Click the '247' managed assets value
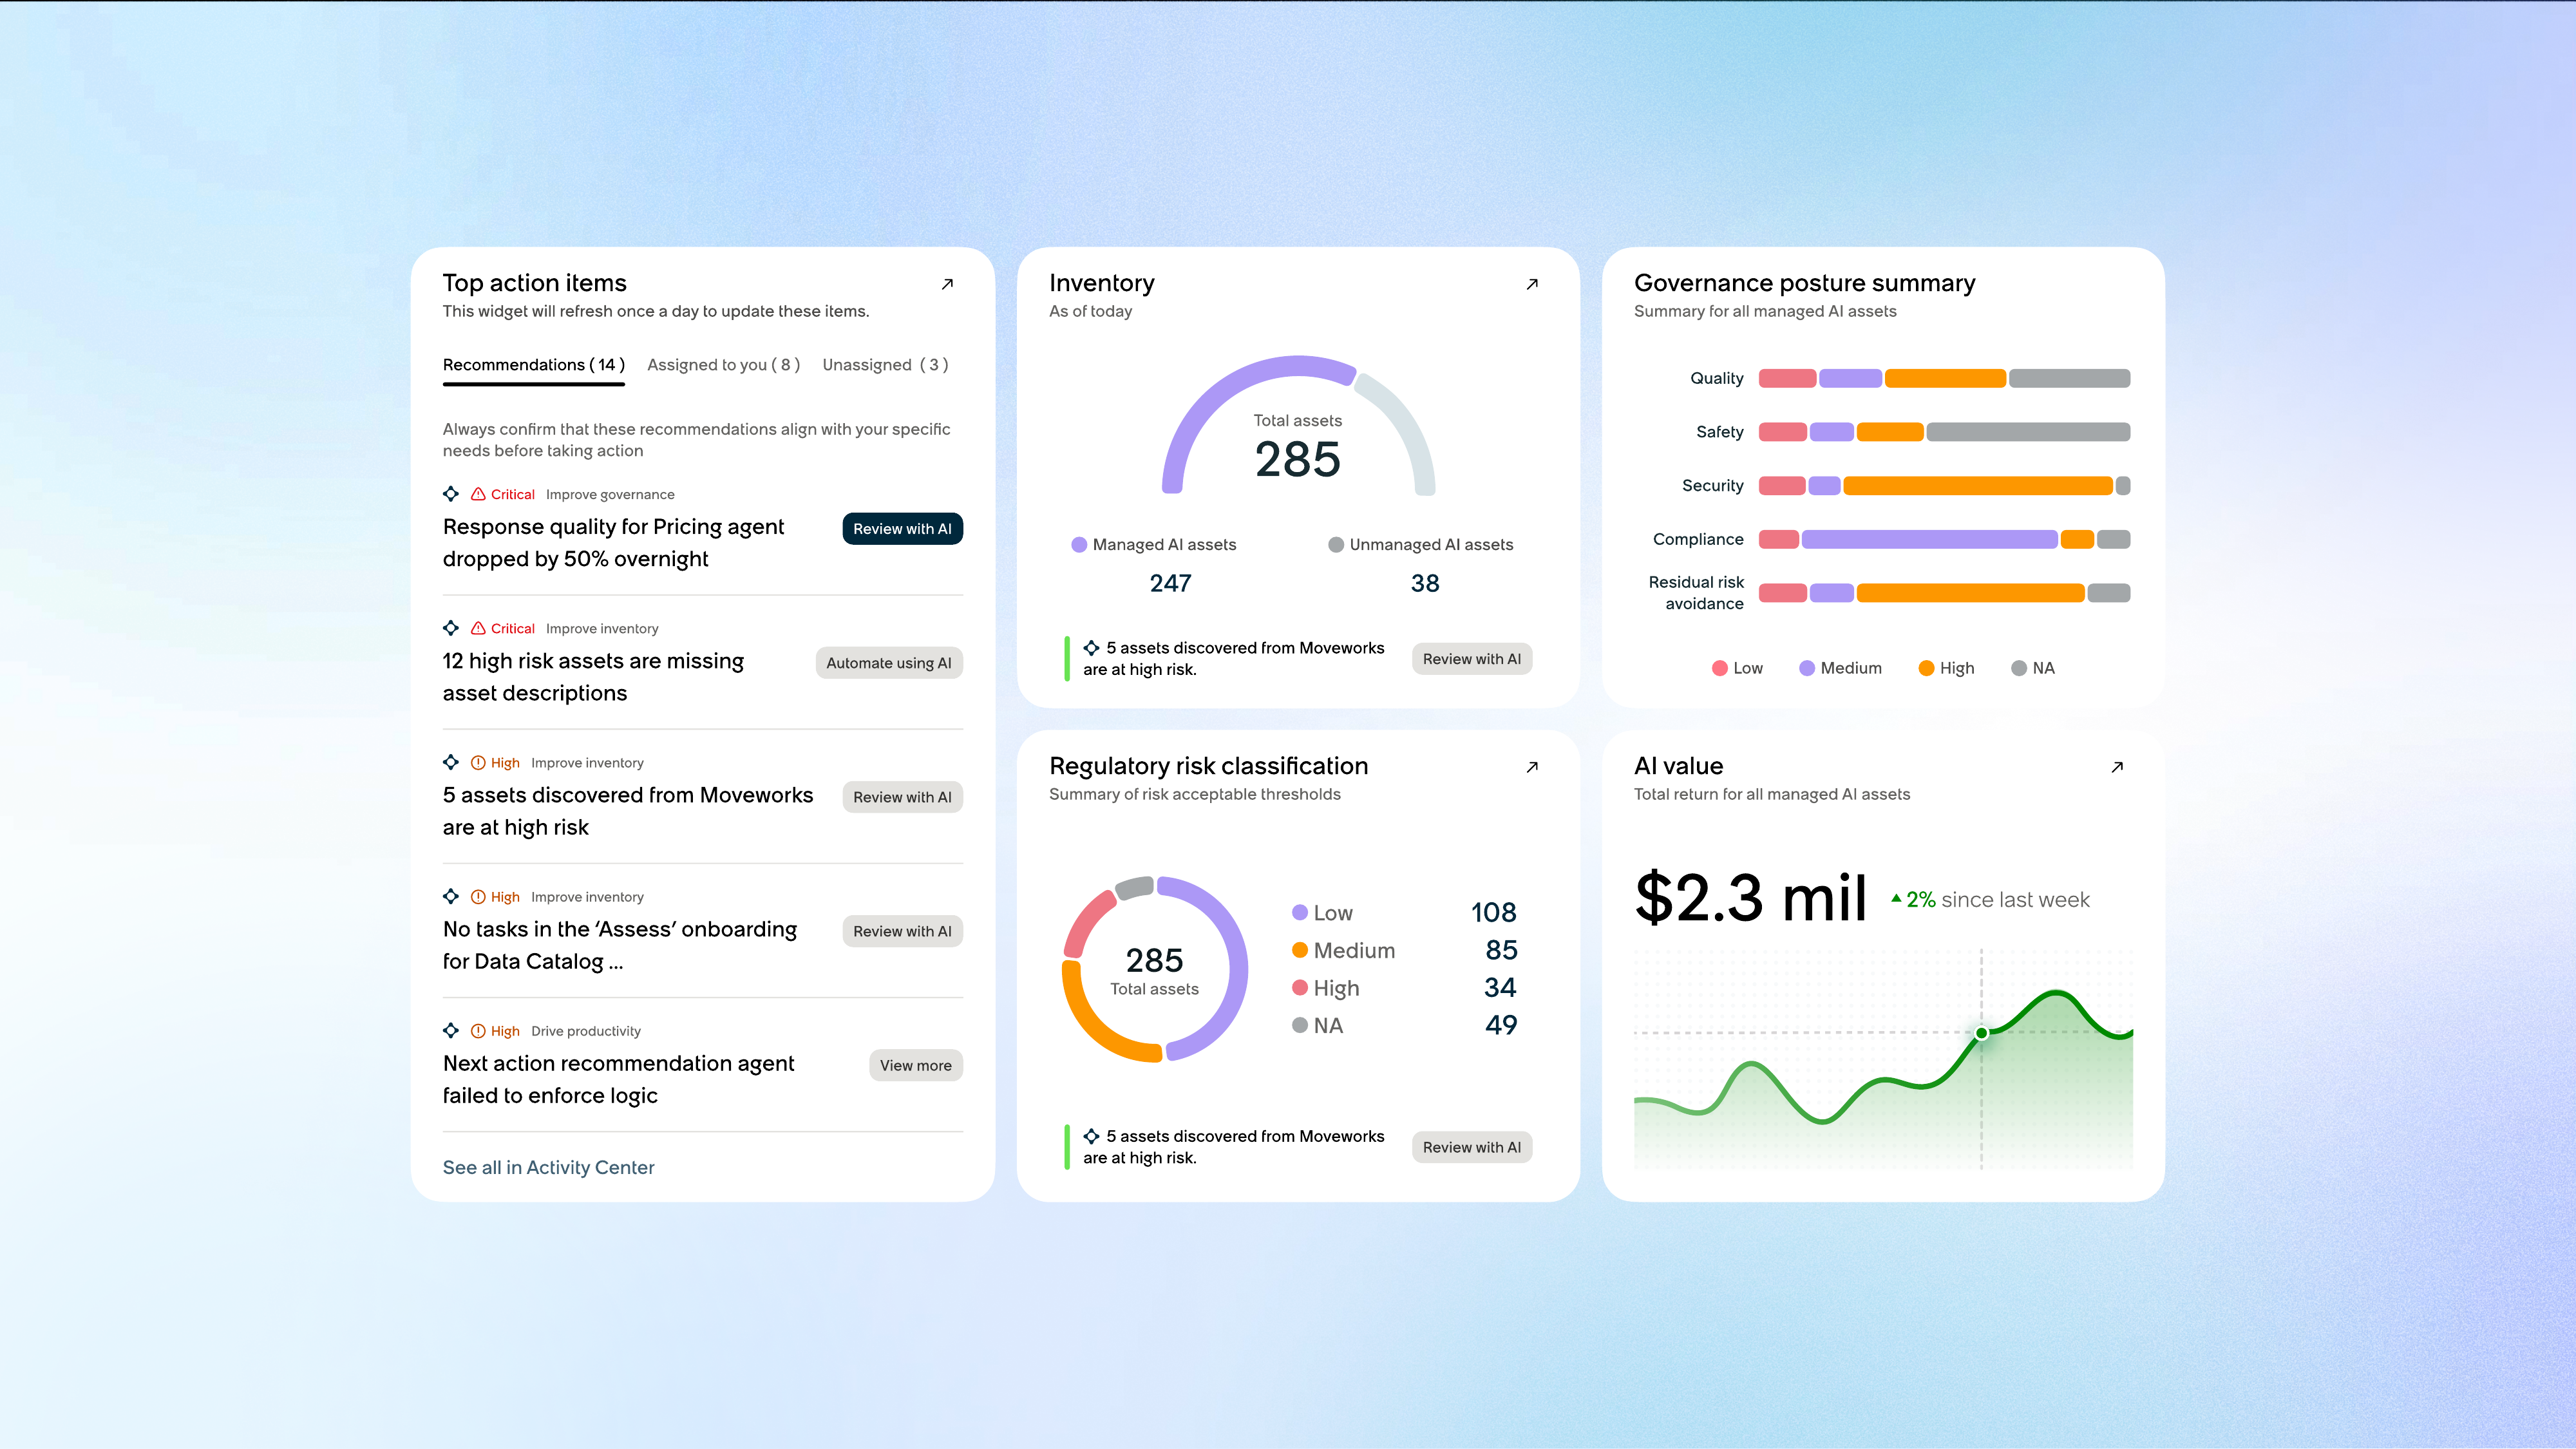The image size is (2576, 1449). [1170, 583]
